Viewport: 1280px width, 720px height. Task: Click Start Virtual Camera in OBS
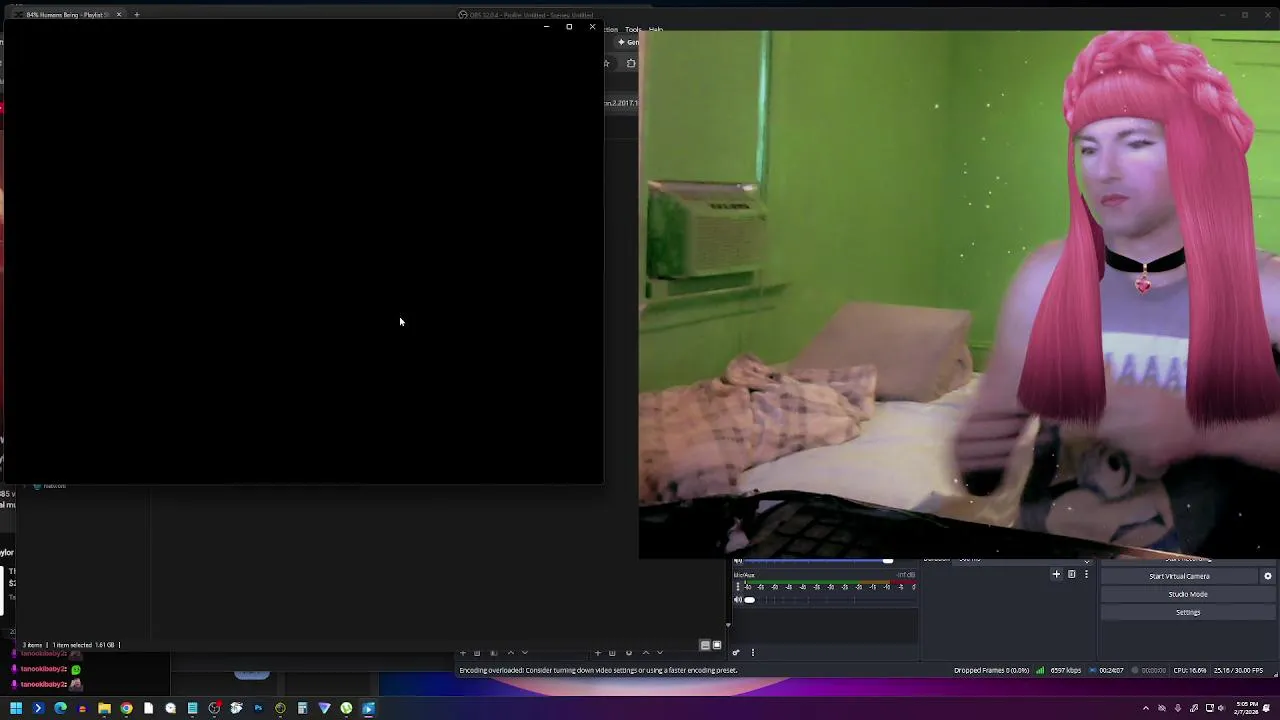[1179, 576]
